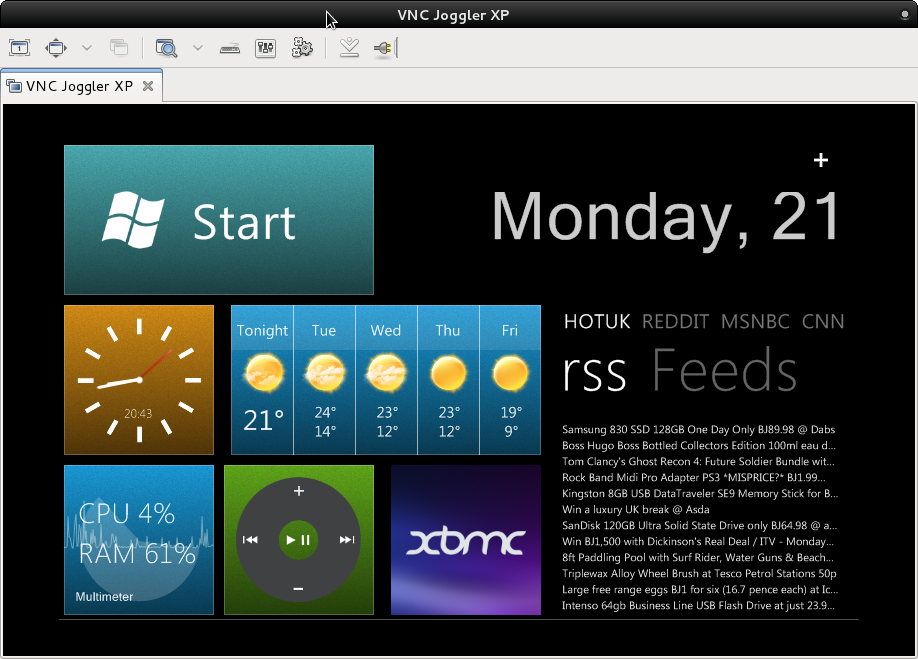Open the Kingston 8GB USB DataTraveler headline
This screenshot has width=918, height=659.
700,493
